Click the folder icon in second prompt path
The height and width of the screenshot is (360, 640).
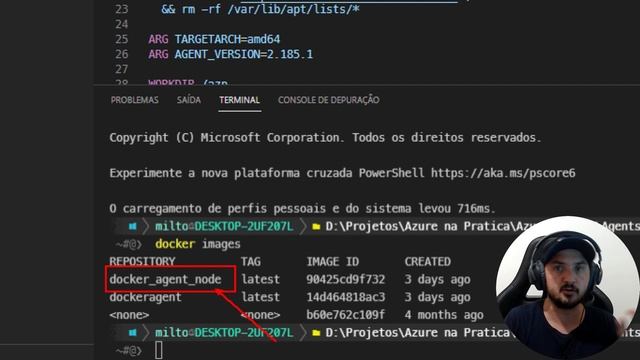coord(316,333)
